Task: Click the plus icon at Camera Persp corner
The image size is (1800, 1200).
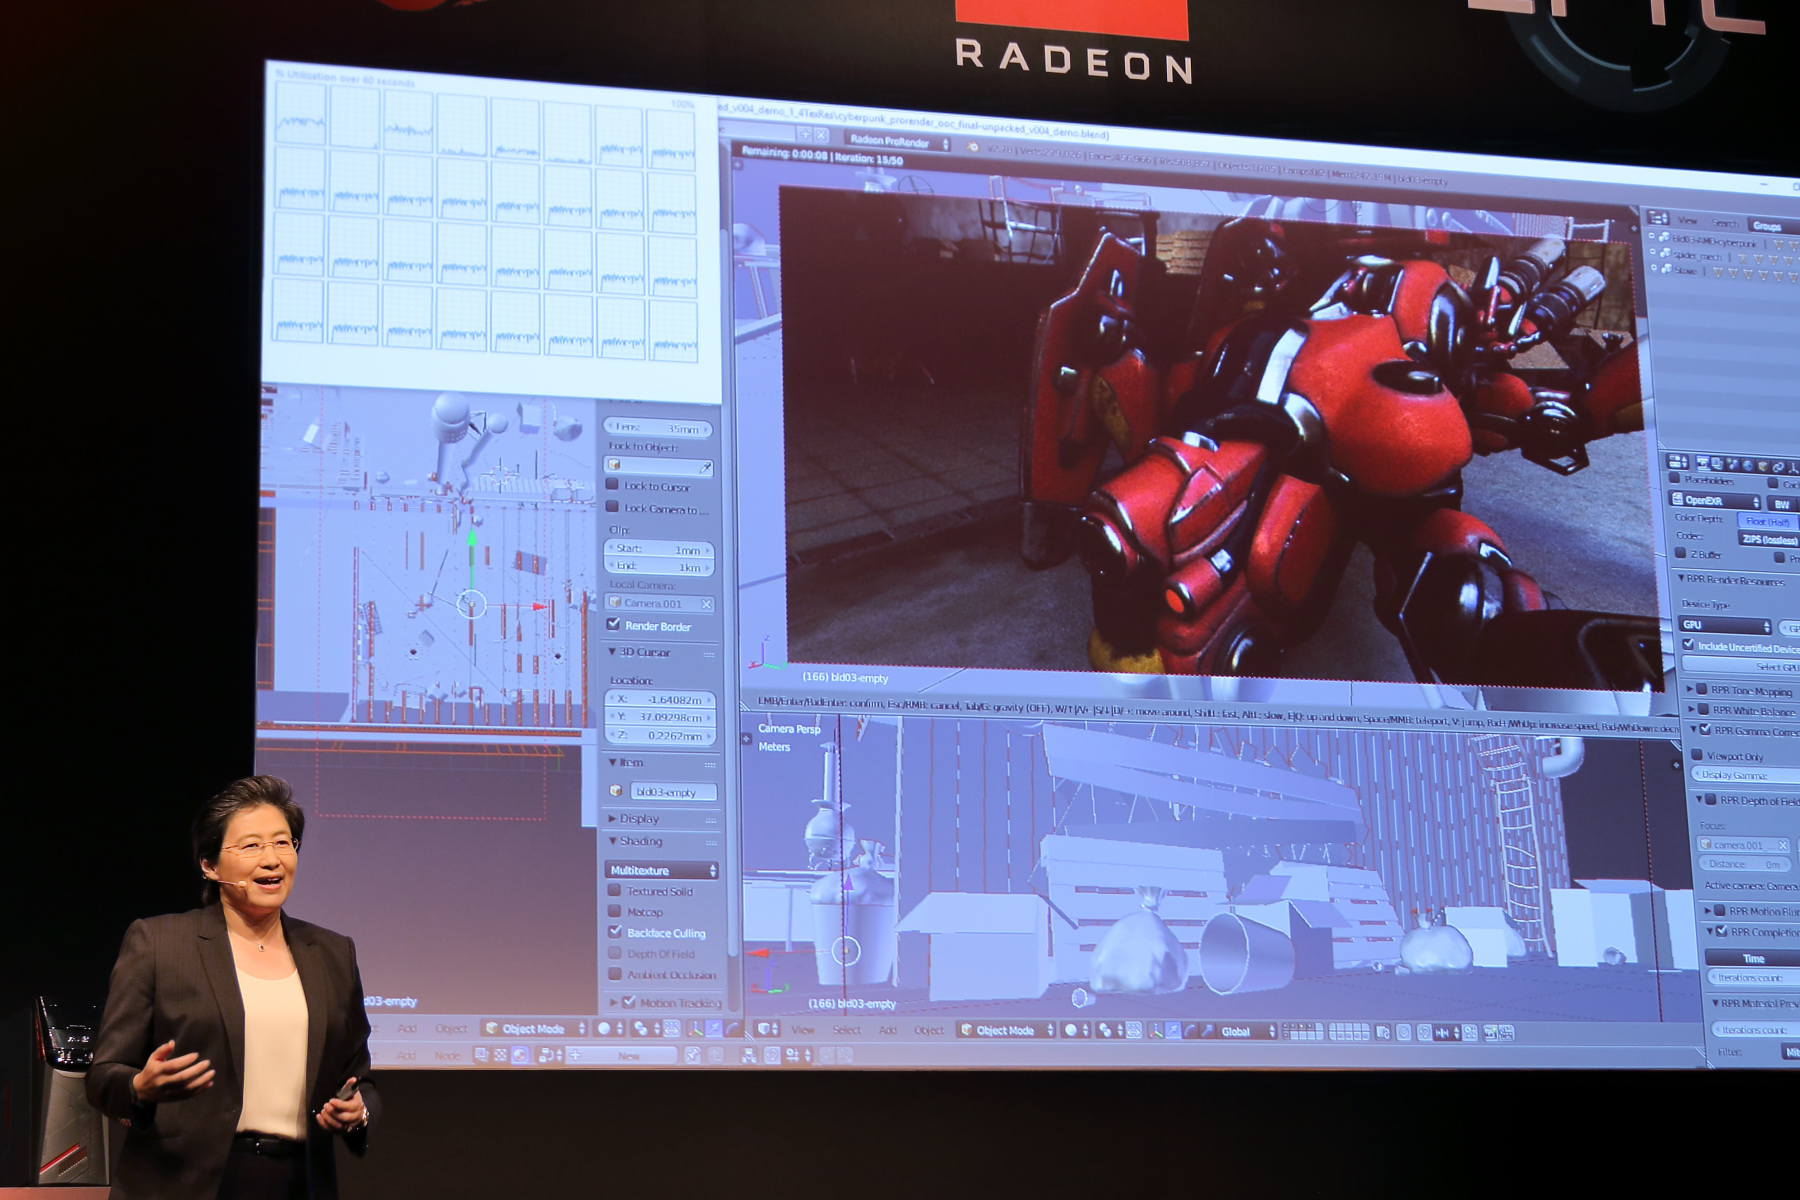Action: (746, 738)
